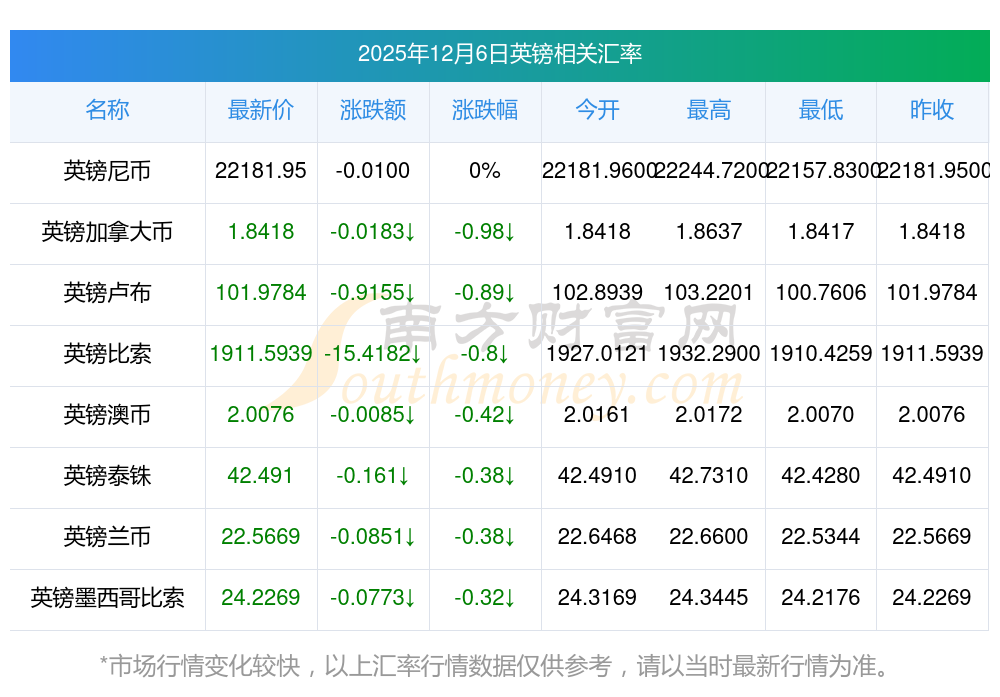Click the 今开 column header
The width and height of the screenshot is (1000, 697).
tap(597, 110)
